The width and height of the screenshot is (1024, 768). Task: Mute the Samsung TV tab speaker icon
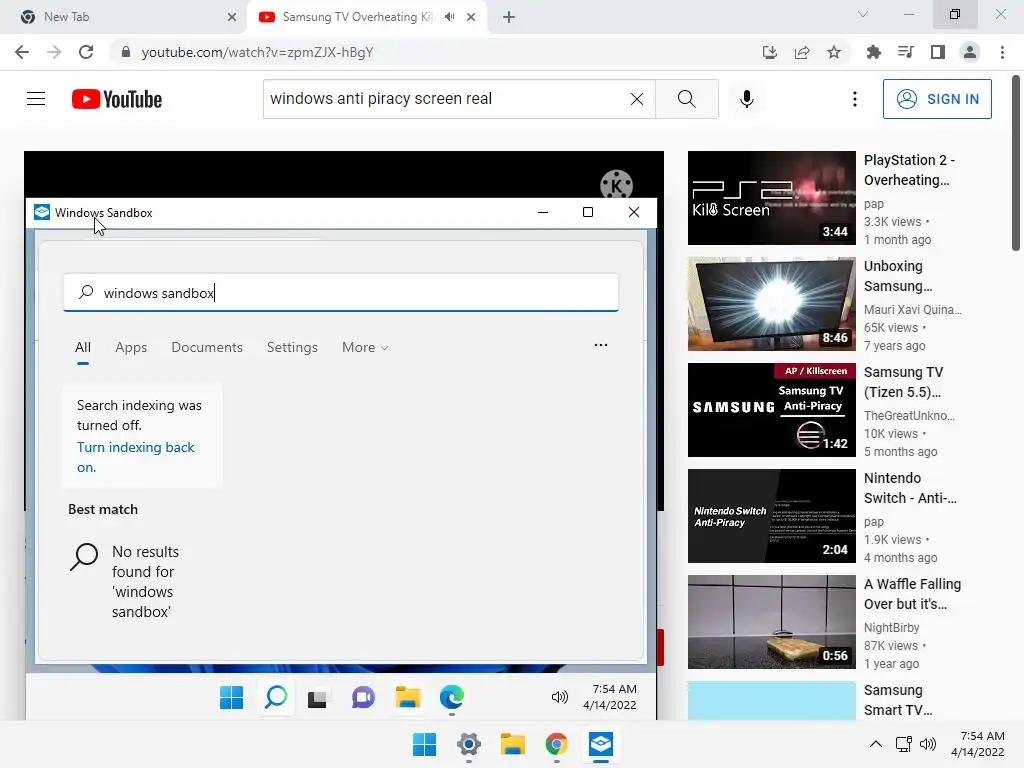(449, 17)
